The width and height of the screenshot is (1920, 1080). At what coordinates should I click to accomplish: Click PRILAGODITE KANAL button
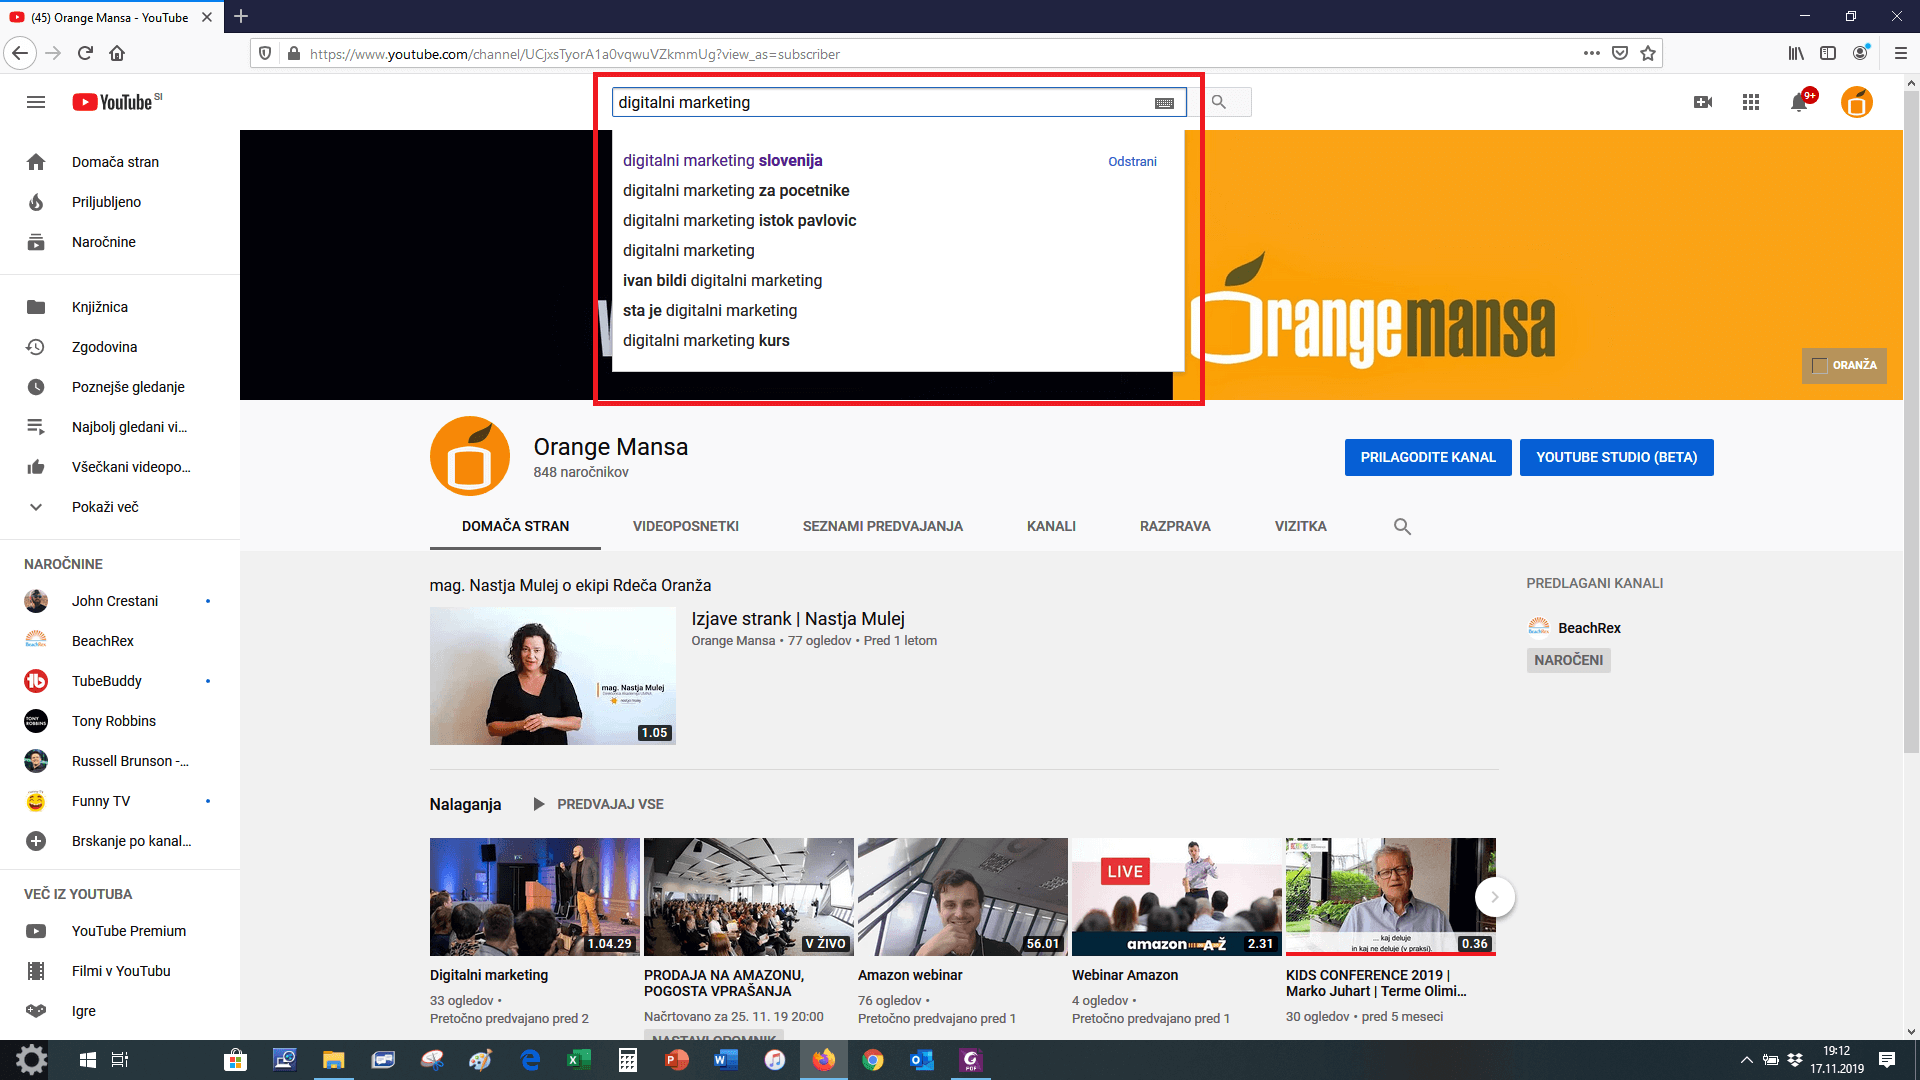[x=1427, y=457]
